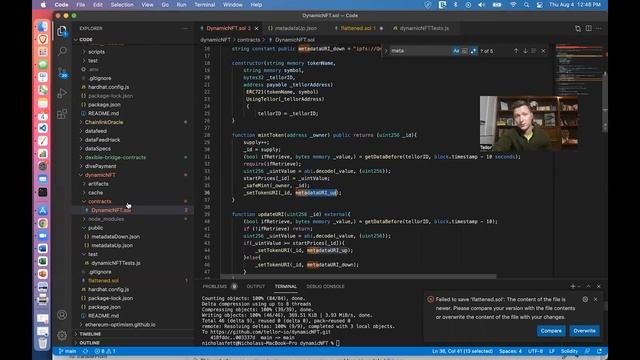Click the Explorer more actions ellipsis
640x360 pixels.
185,29
